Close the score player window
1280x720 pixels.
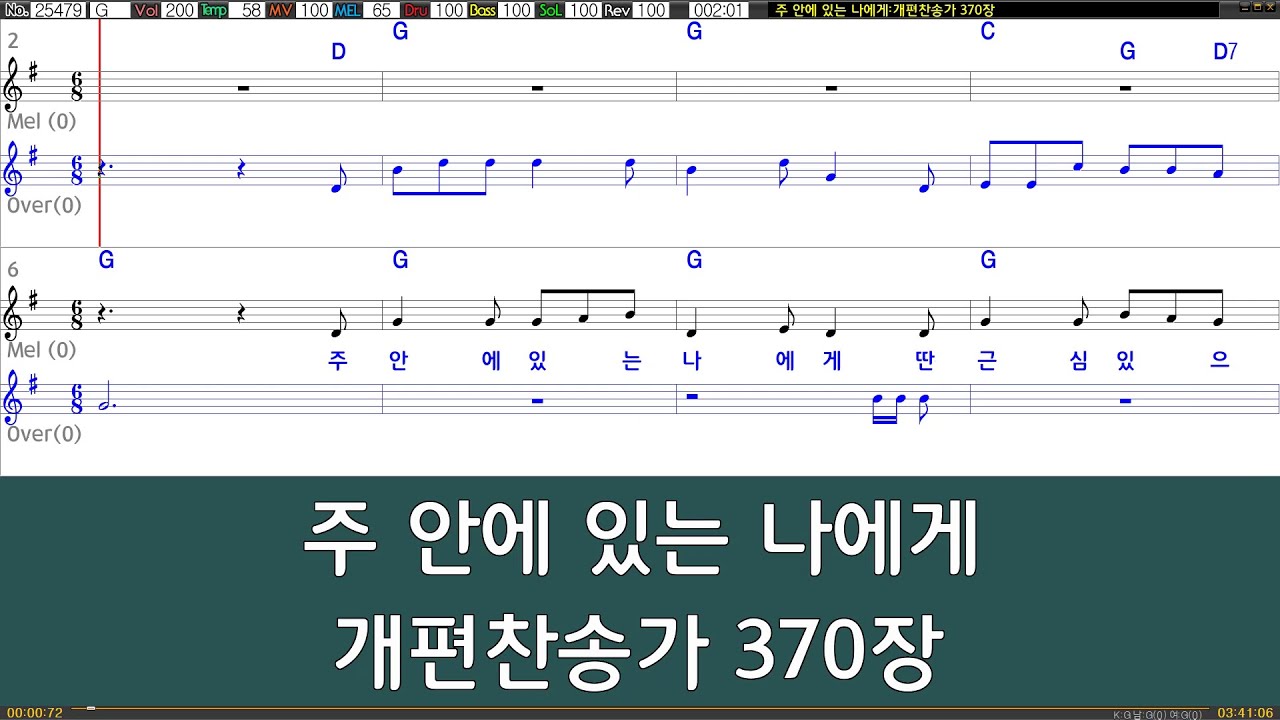1269,8
